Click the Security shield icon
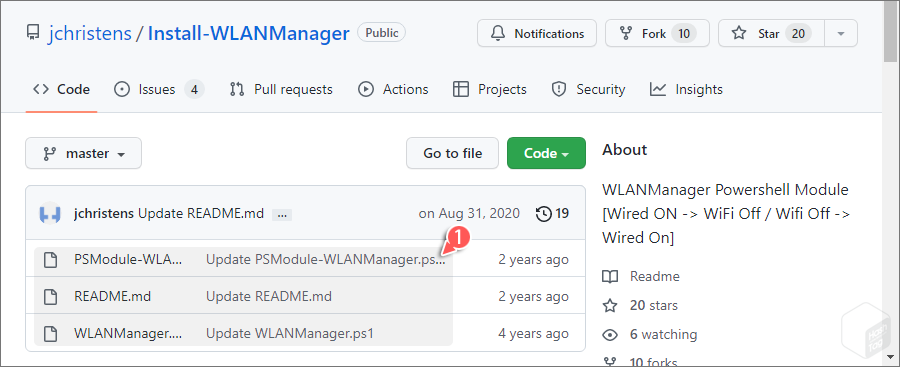The height and width of the screenshot is (367, 900). coord(558,90)
